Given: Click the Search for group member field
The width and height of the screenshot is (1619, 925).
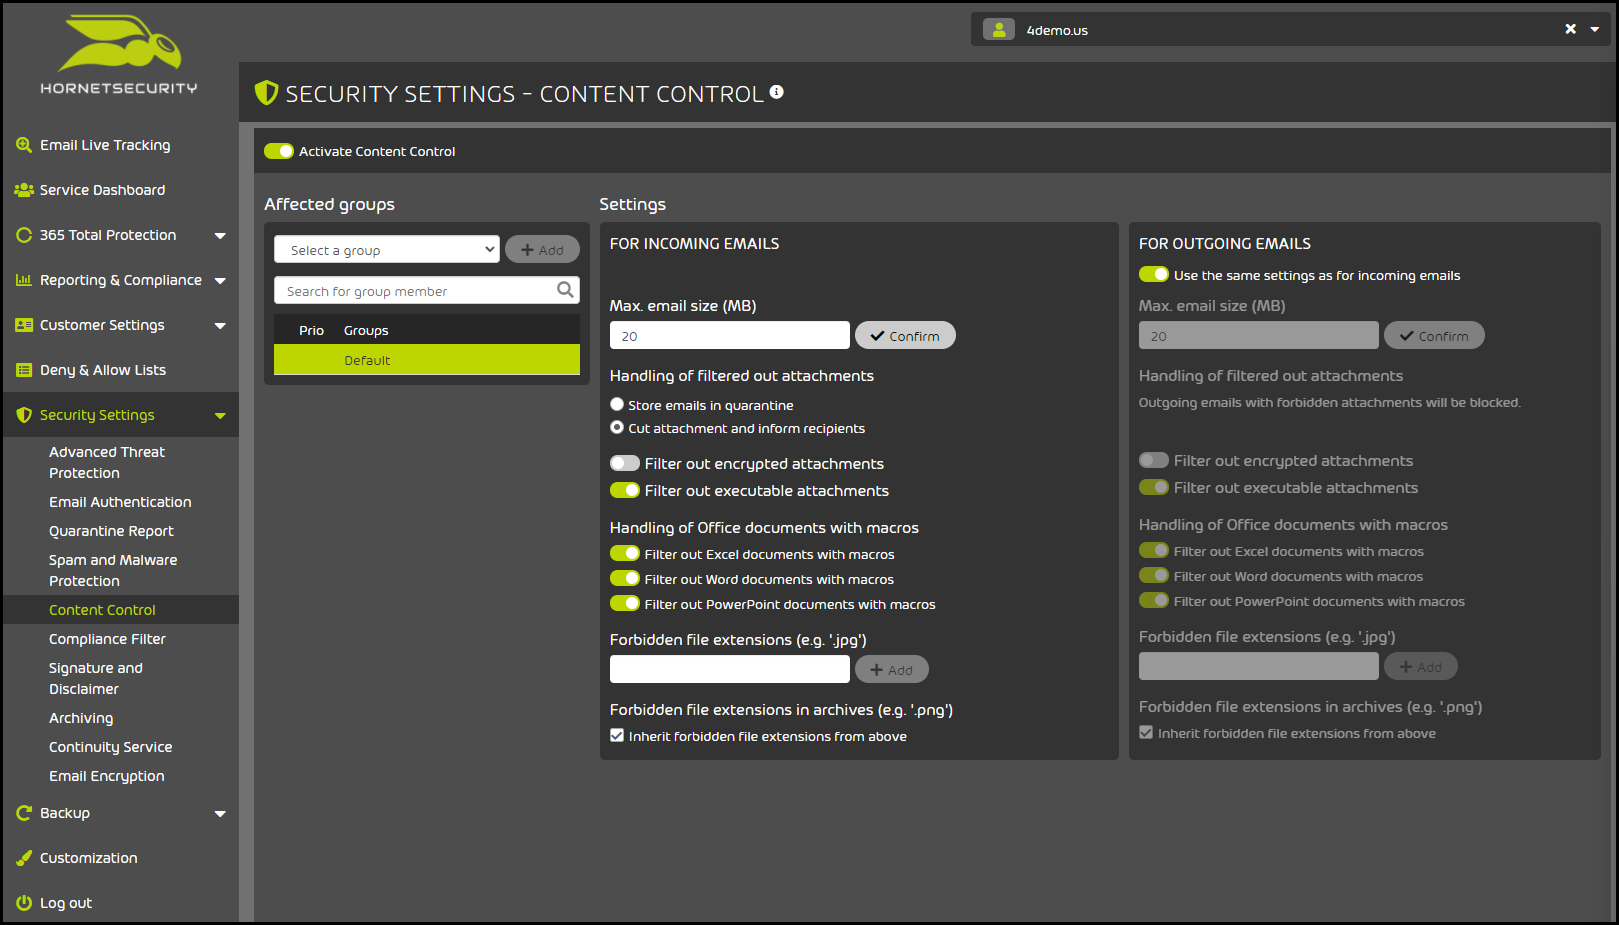Looking at the screenshot, I should pos(427,290).
